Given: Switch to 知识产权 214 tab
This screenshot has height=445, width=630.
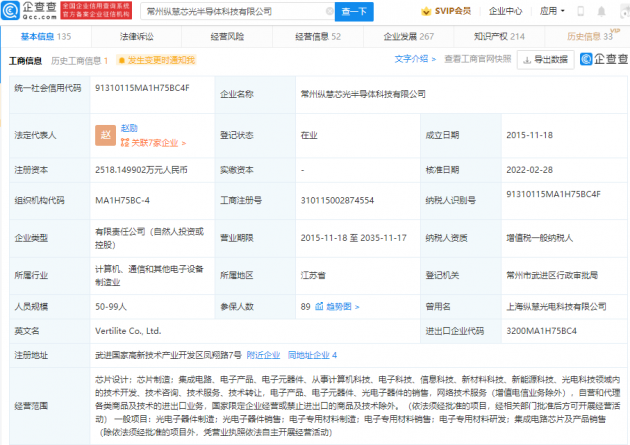Looking at the screenshot, I should tap(499, 37).
